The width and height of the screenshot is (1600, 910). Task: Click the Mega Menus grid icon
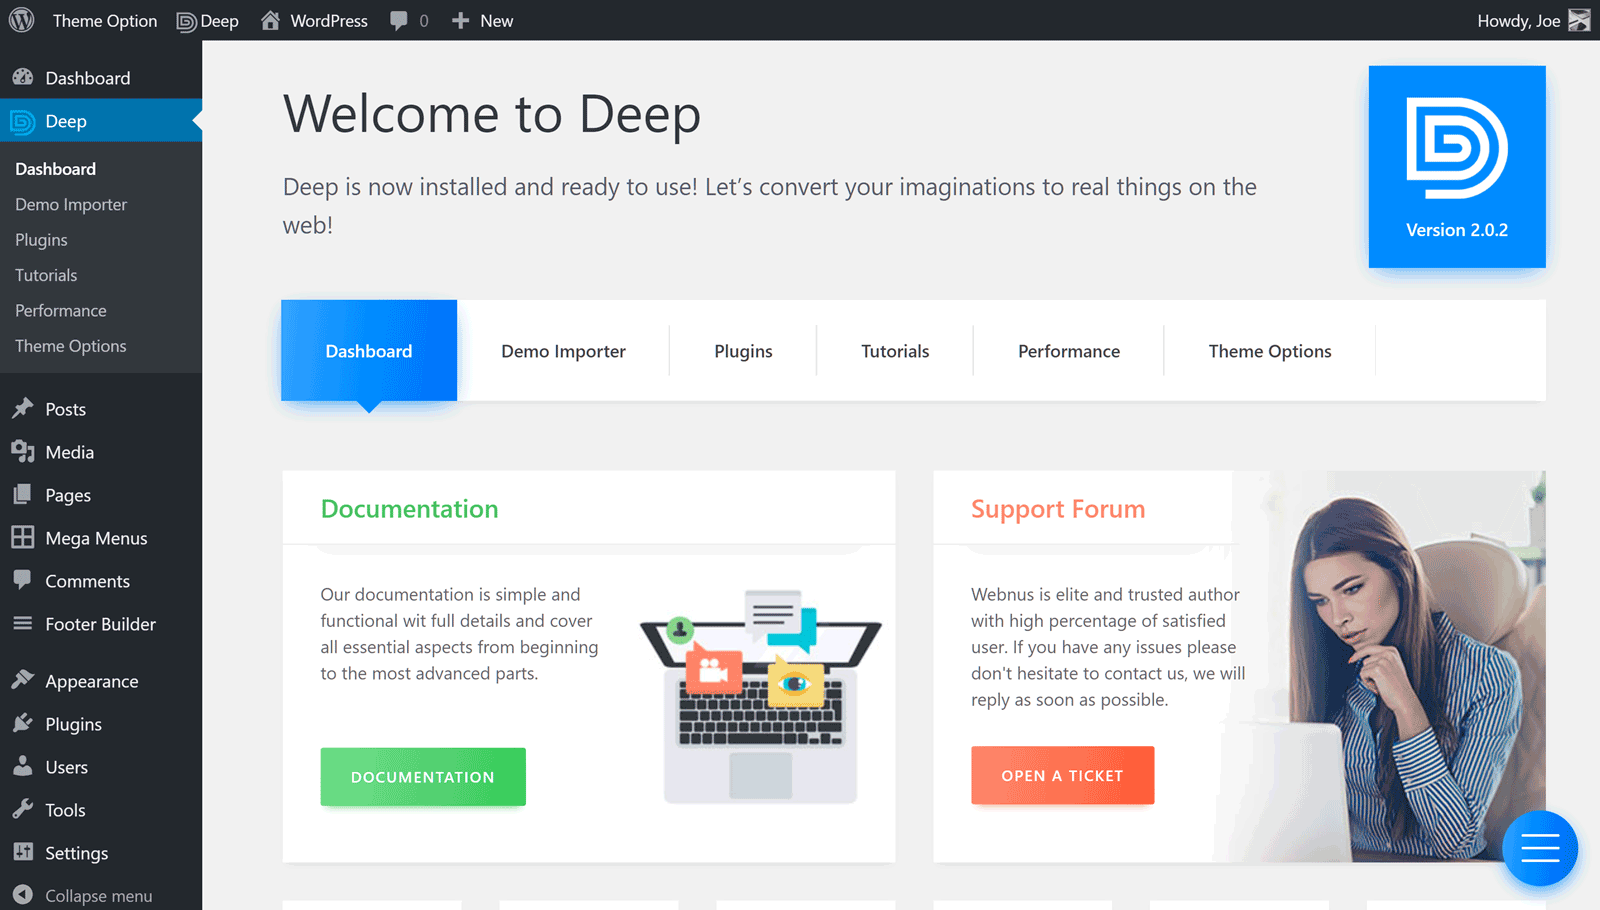click(x=23, y=537)
